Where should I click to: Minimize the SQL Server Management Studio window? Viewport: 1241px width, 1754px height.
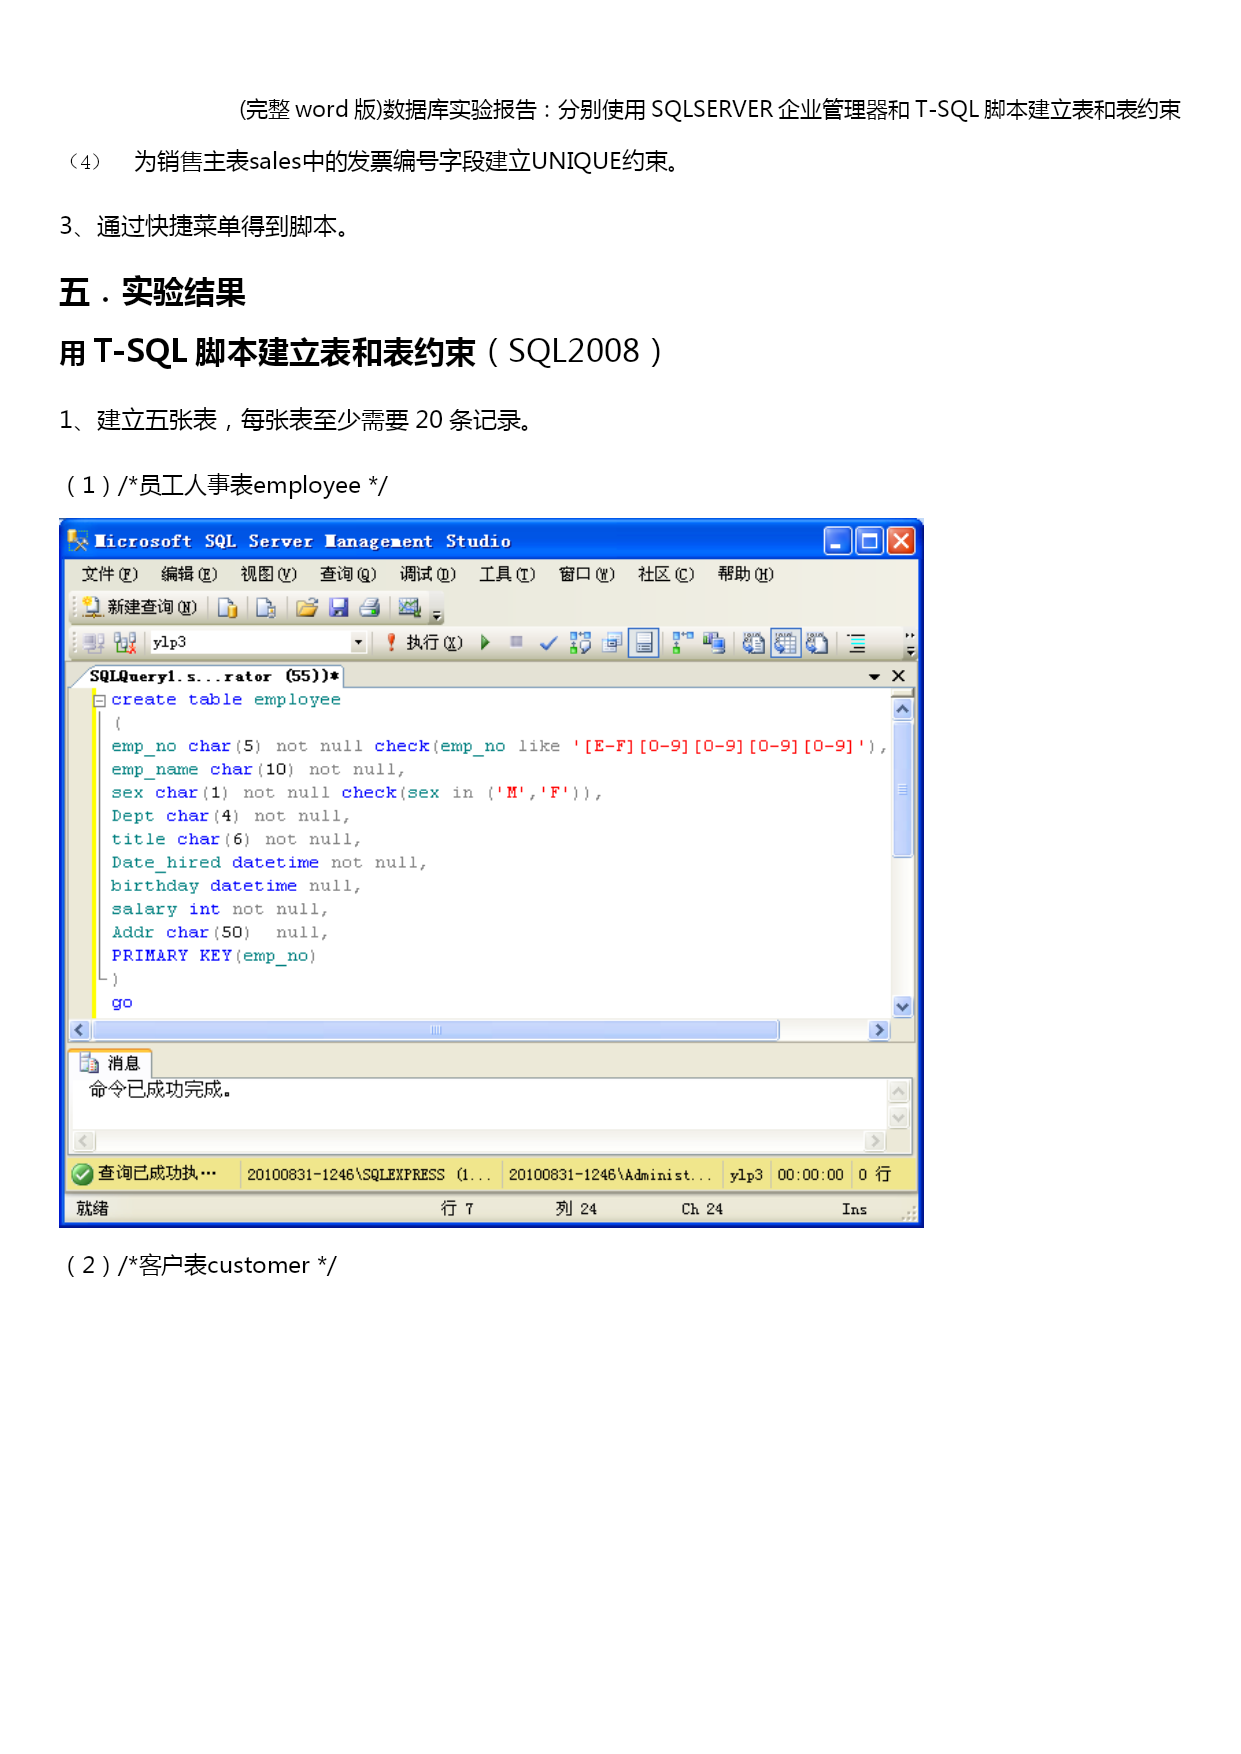tap(838, 541)
